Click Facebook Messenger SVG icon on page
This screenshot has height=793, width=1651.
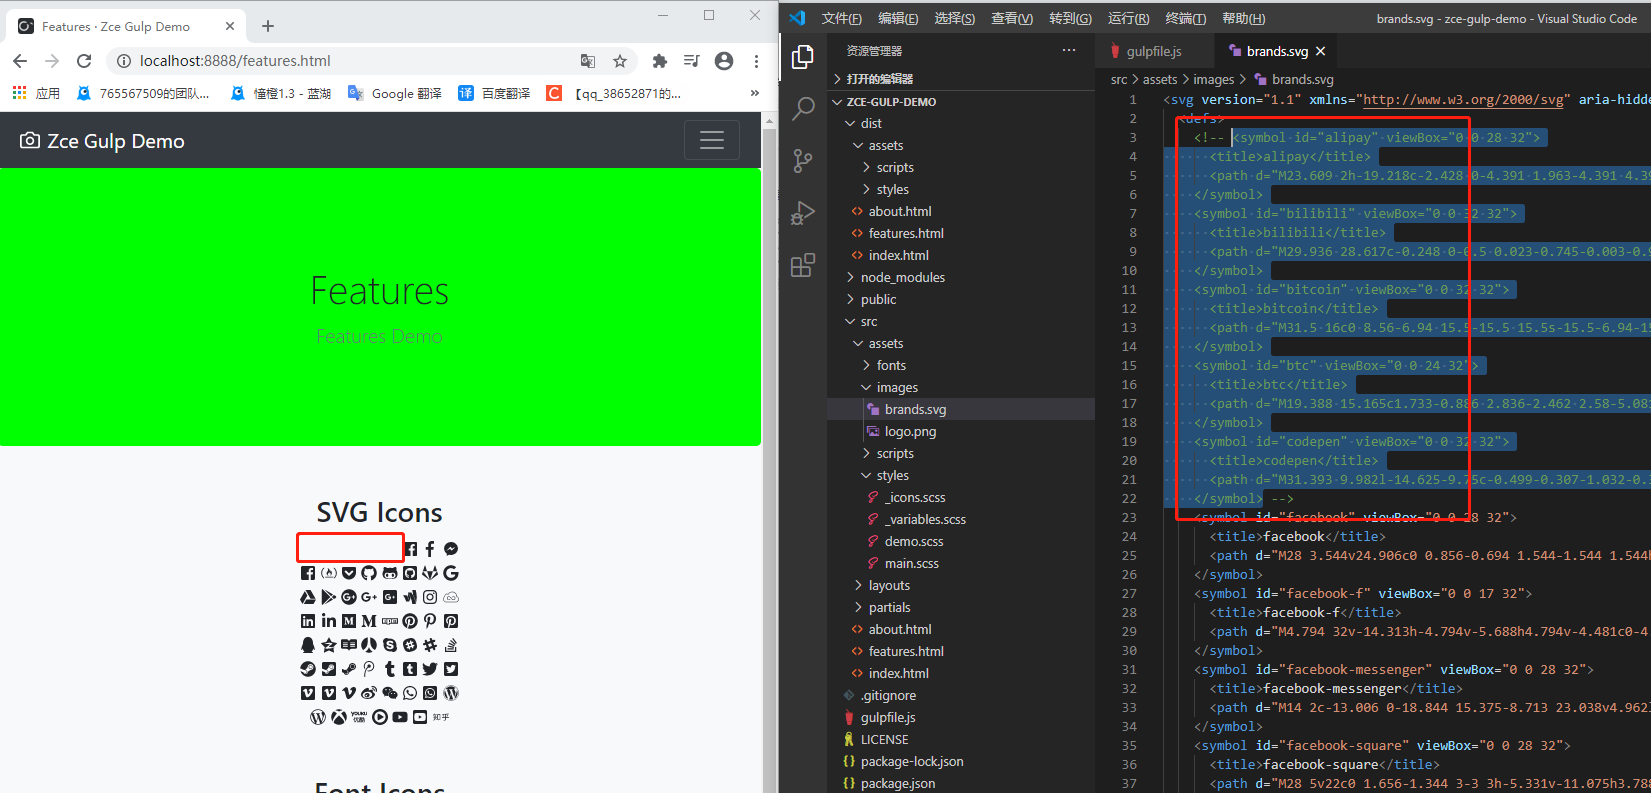[451, 549]
